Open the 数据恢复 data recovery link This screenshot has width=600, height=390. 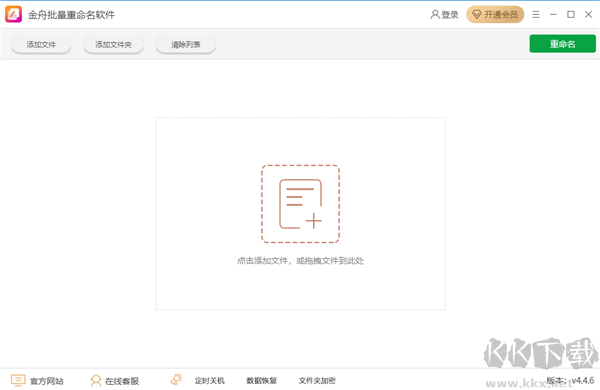click(261, 380)
